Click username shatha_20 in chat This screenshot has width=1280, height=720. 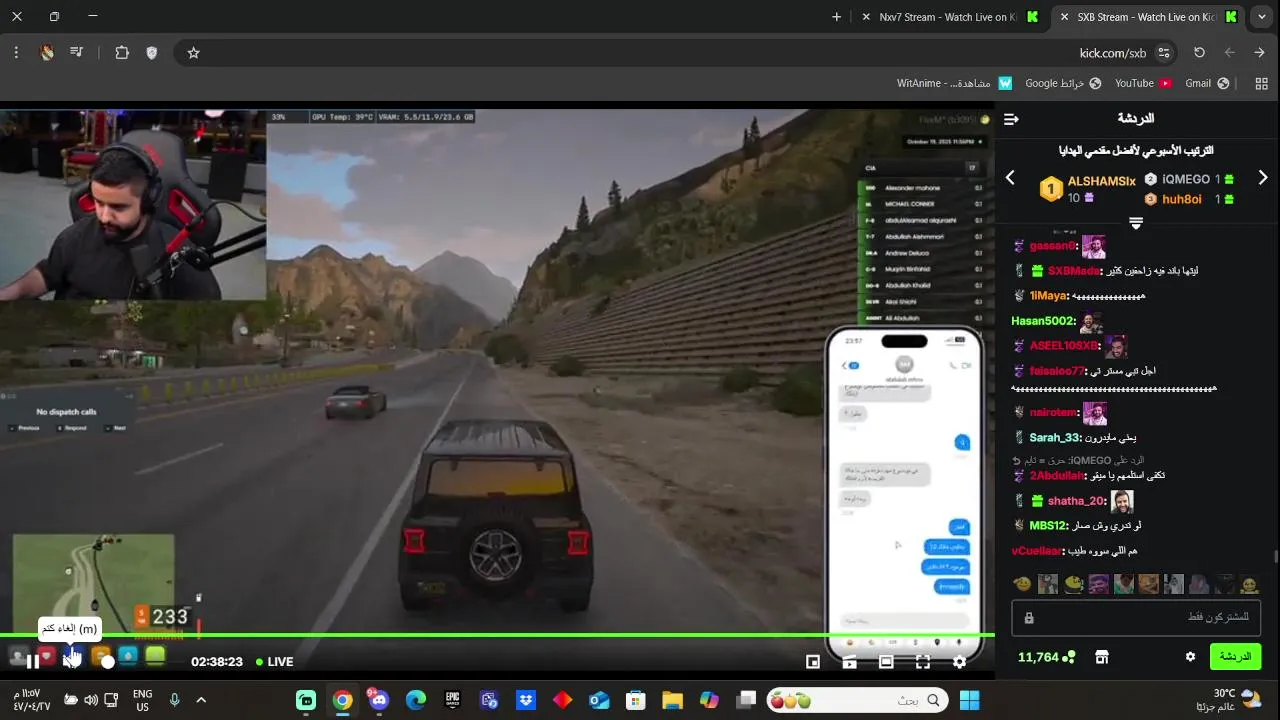[1075, 501]
